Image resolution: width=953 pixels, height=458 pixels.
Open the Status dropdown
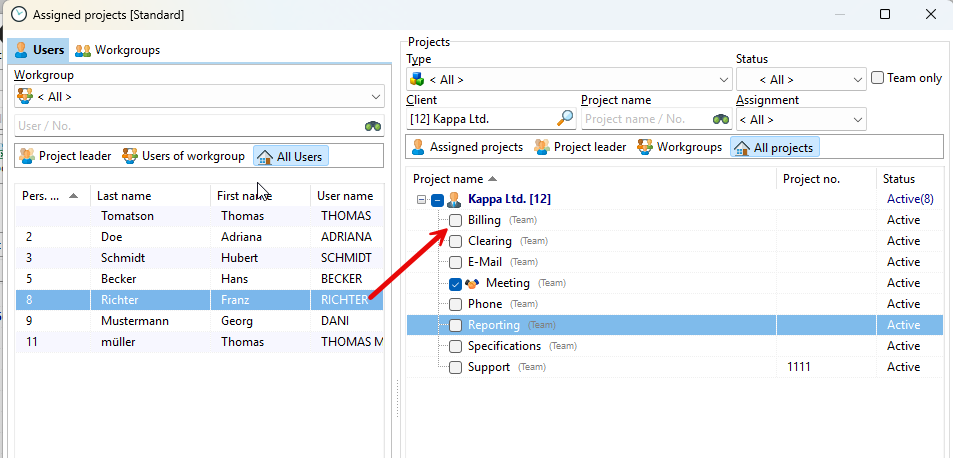point(801,80)
